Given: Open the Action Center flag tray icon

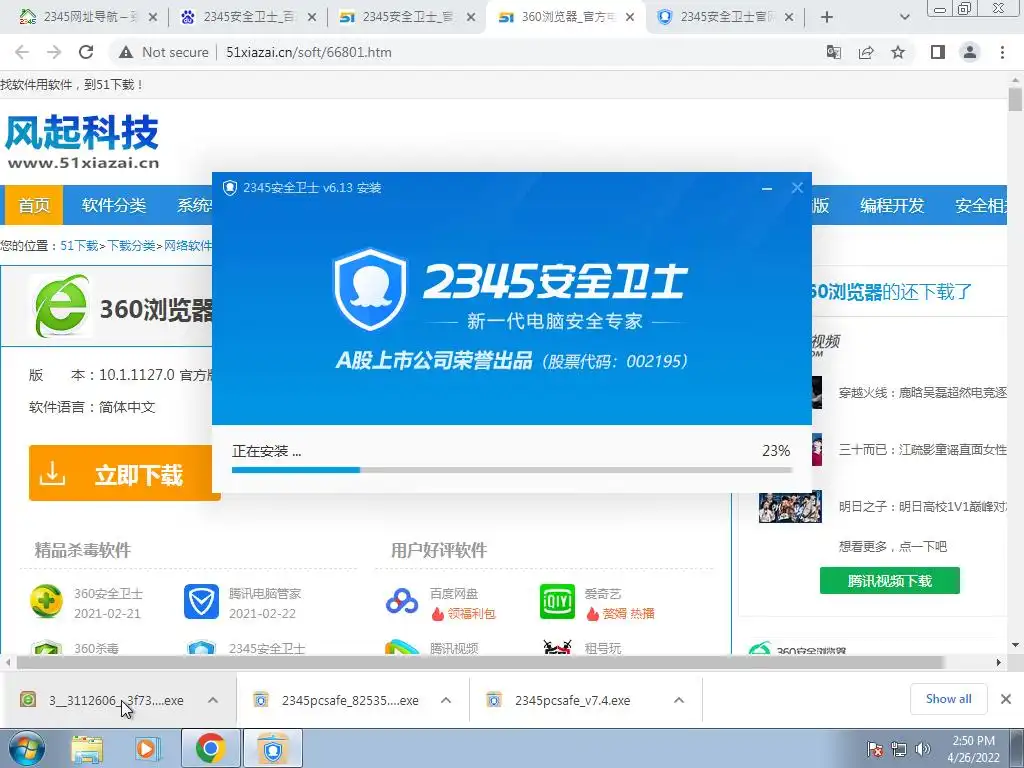Looking at the screenshot, I should [x=875, y=750].
